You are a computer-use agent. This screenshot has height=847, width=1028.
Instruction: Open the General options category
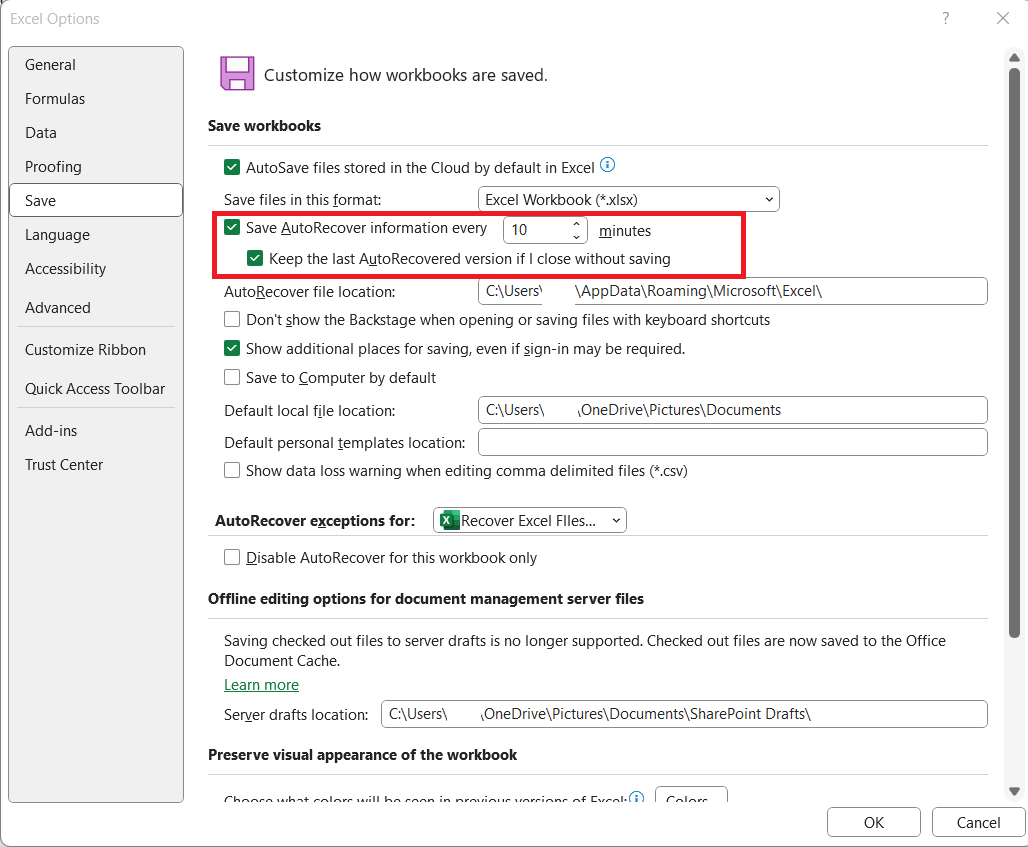tap(96, 64)
